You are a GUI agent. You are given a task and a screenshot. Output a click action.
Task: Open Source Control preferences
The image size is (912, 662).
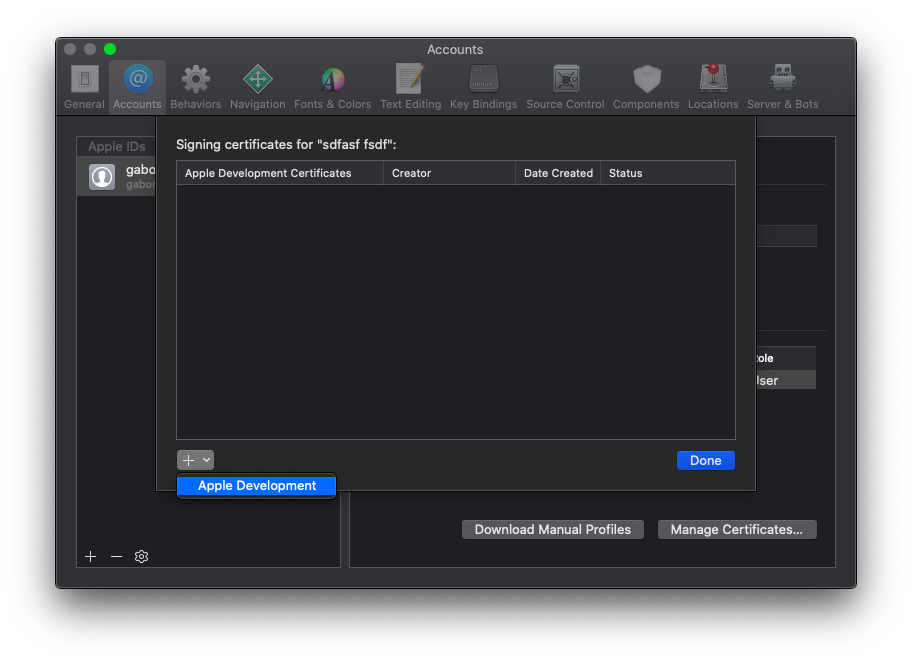click(565, 87)
